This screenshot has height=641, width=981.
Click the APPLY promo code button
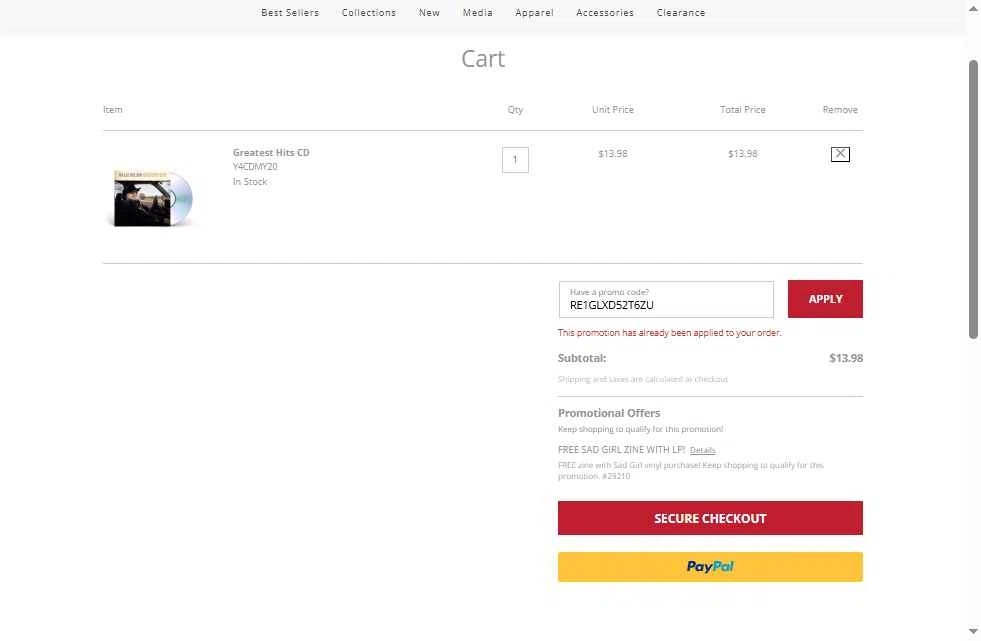[825, 299]
